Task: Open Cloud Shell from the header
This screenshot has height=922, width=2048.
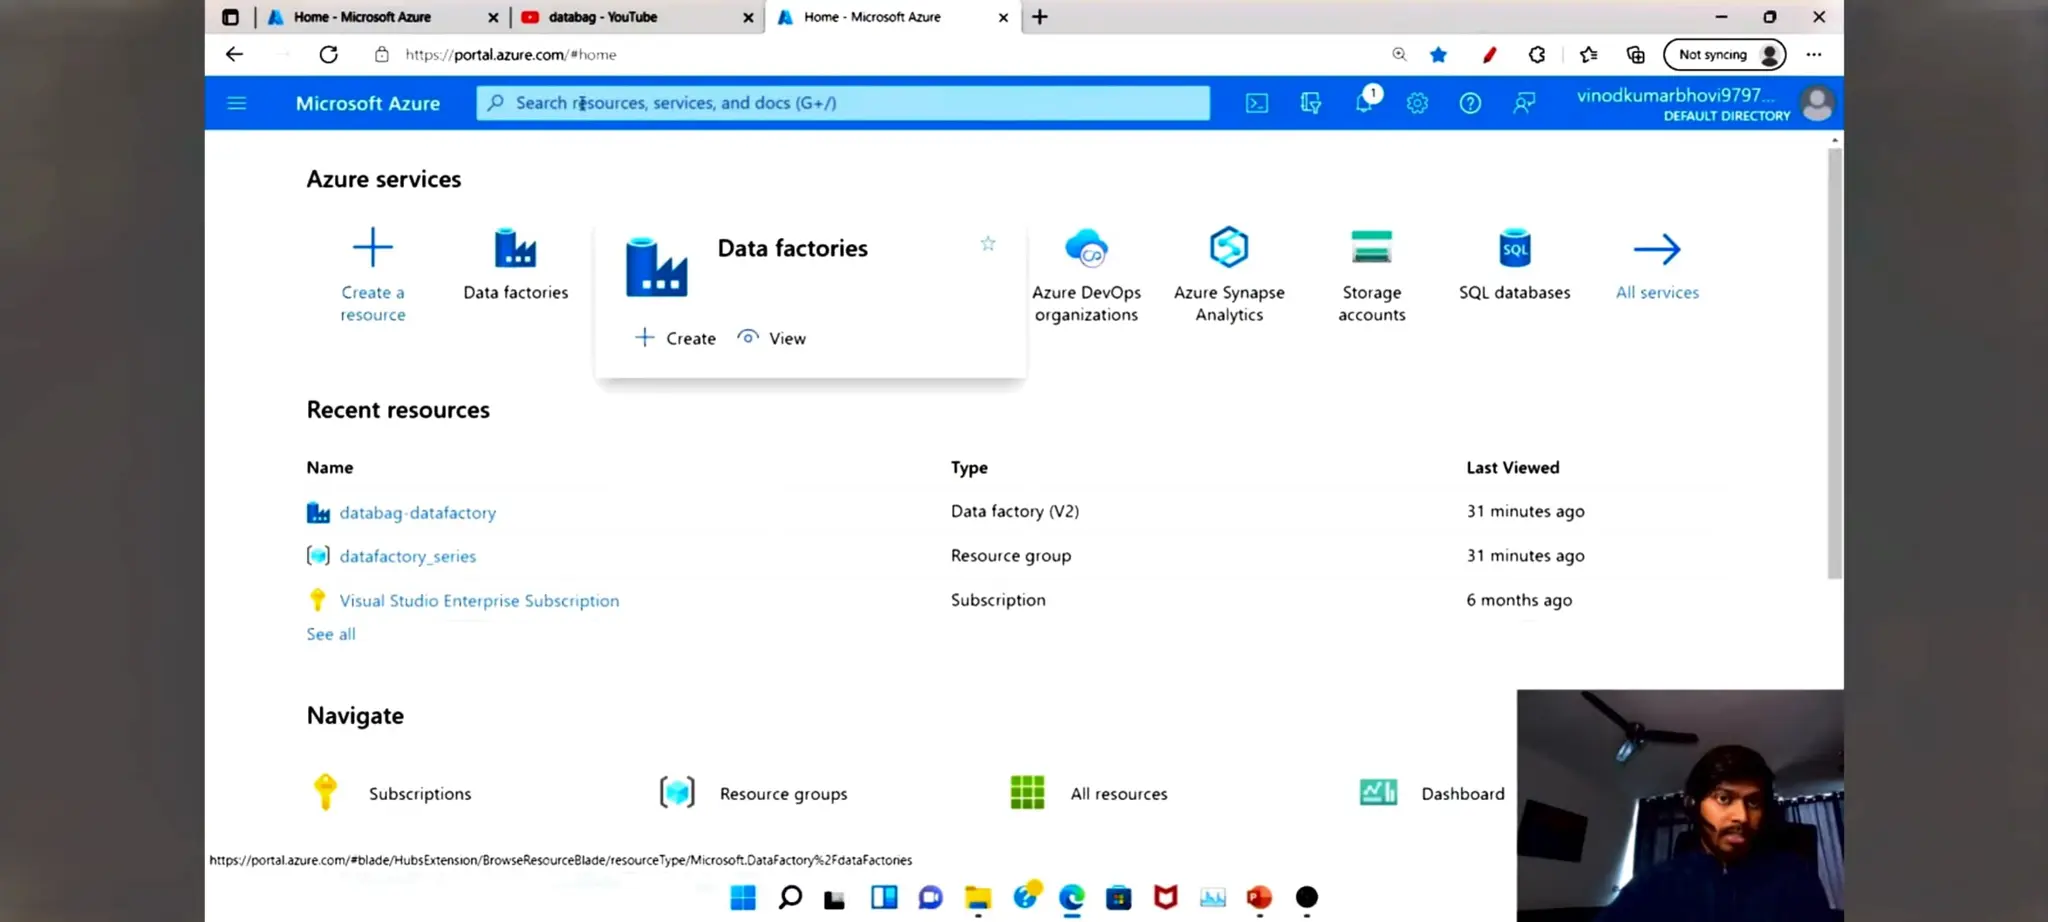Action: point(1257,103)
